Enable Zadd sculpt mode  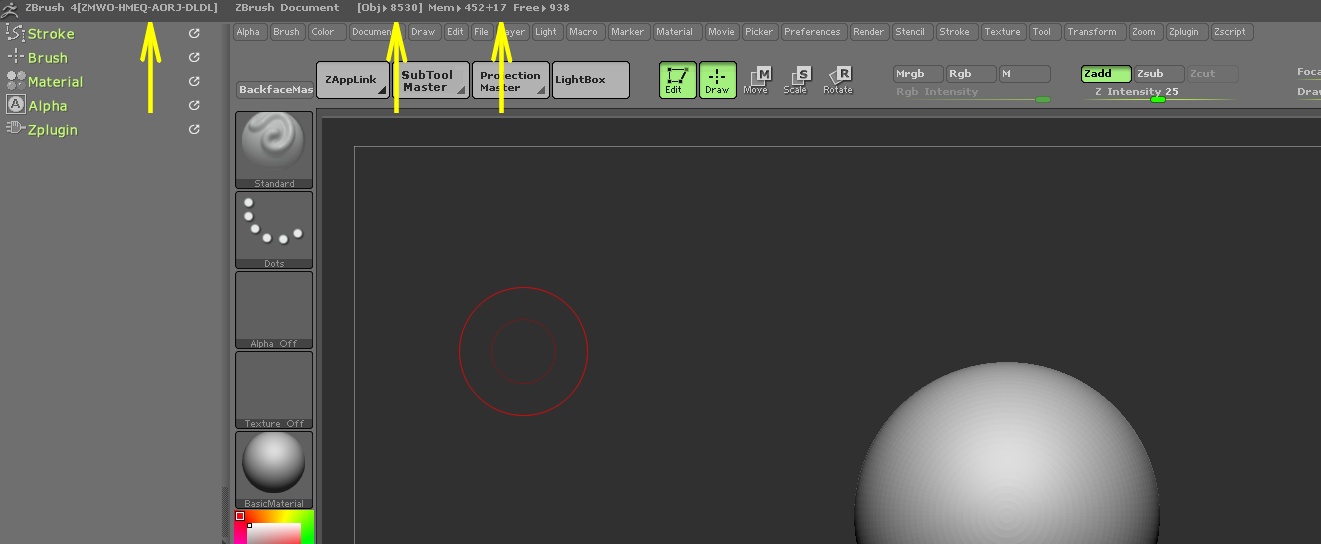[x=1106, y=74]
